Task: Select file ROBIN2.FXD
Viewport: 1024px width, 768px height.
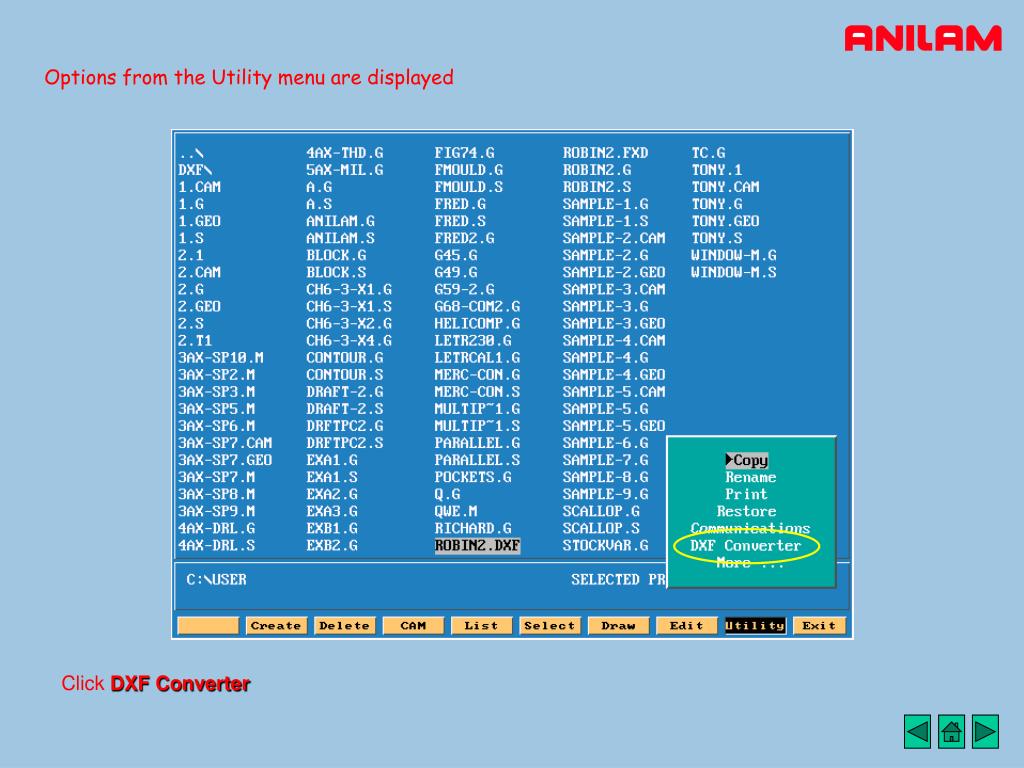Action: point(605,153)
